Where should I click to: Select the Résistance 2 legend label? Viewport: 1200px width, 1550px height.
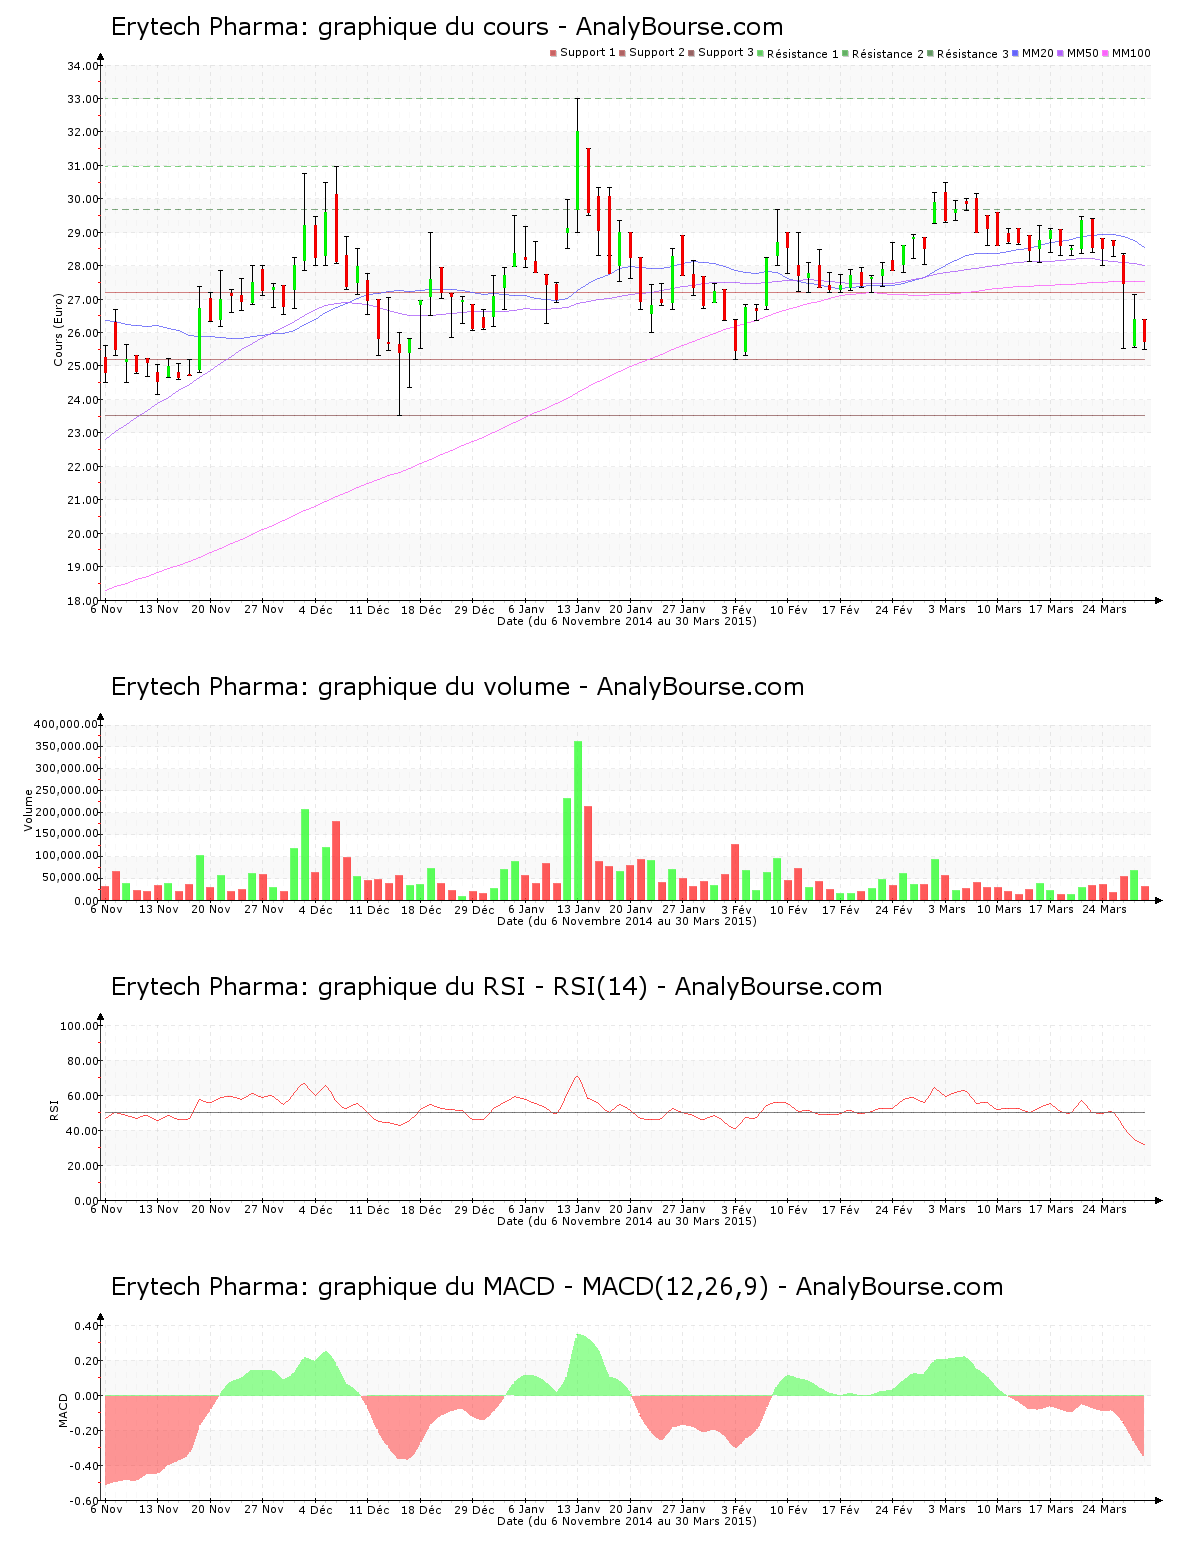click(888, 54)
